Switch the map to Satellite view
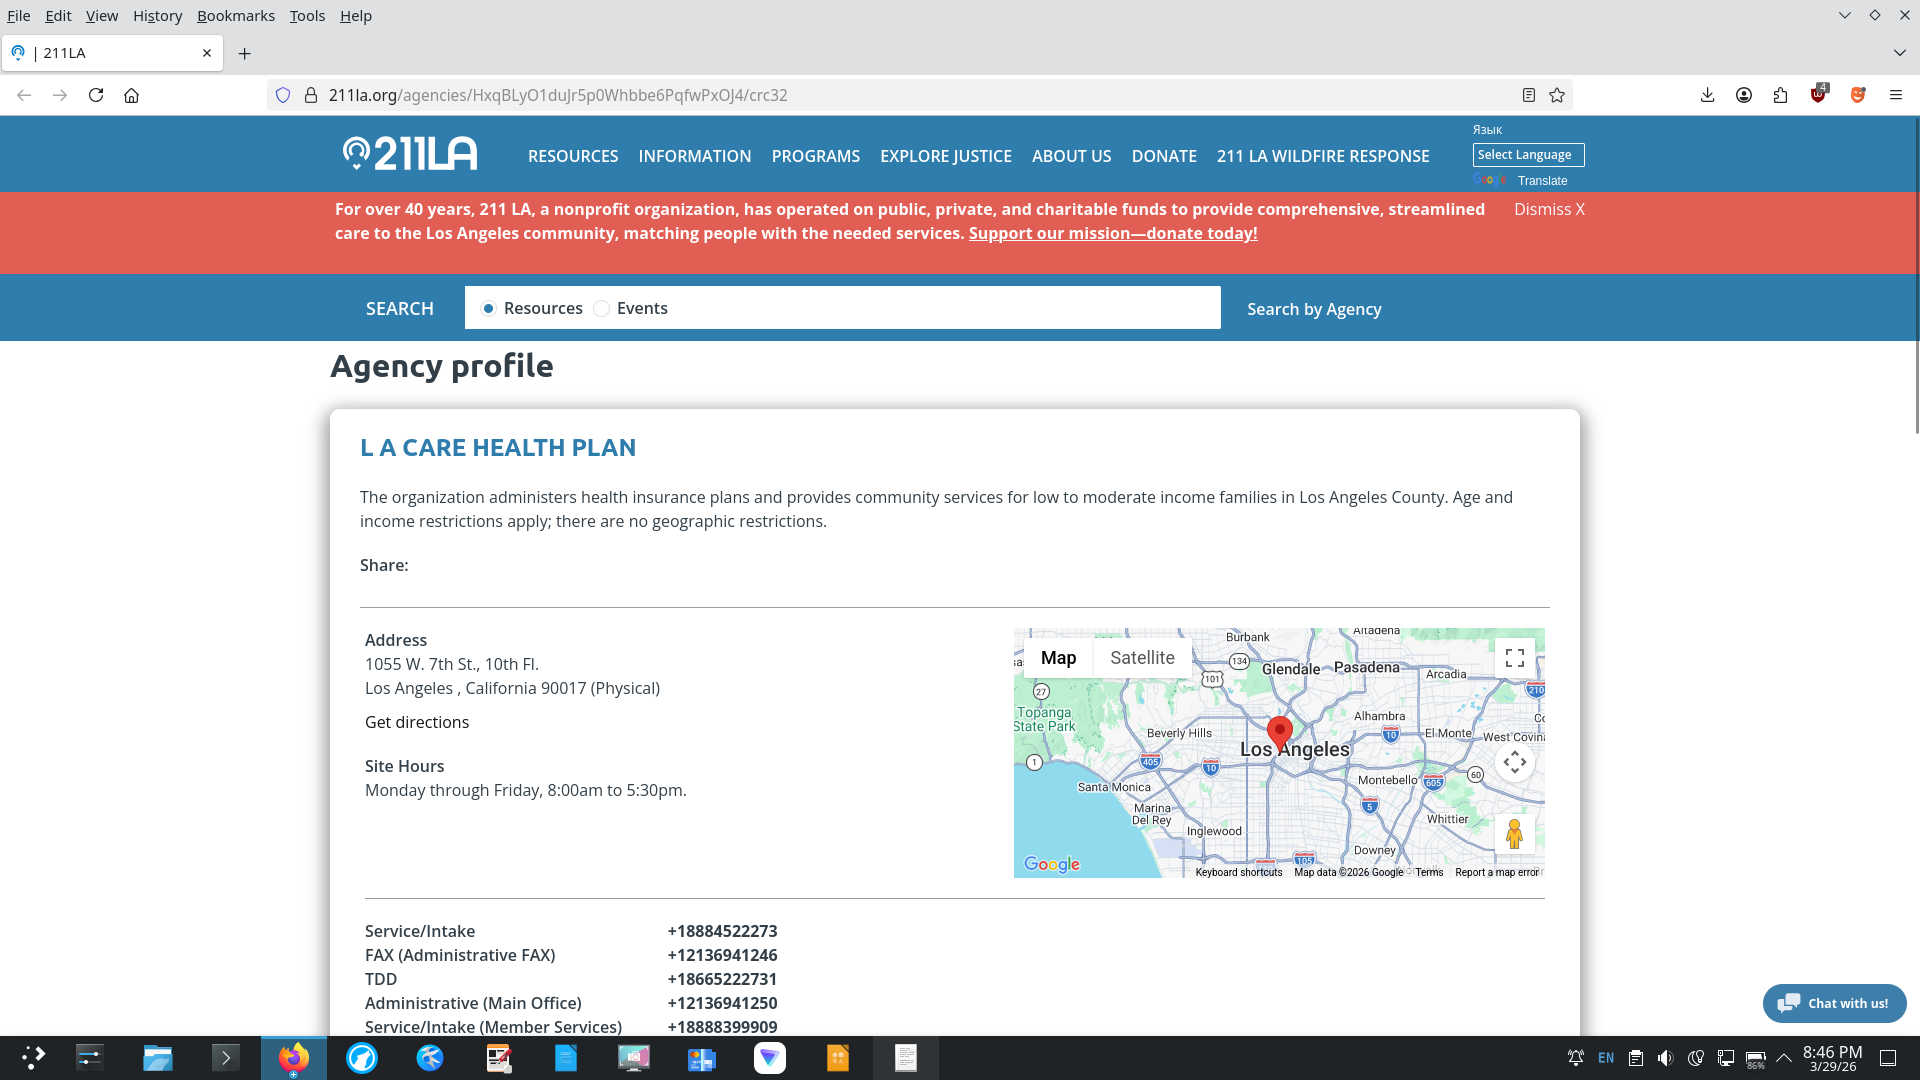 [x=1142, y=658]
